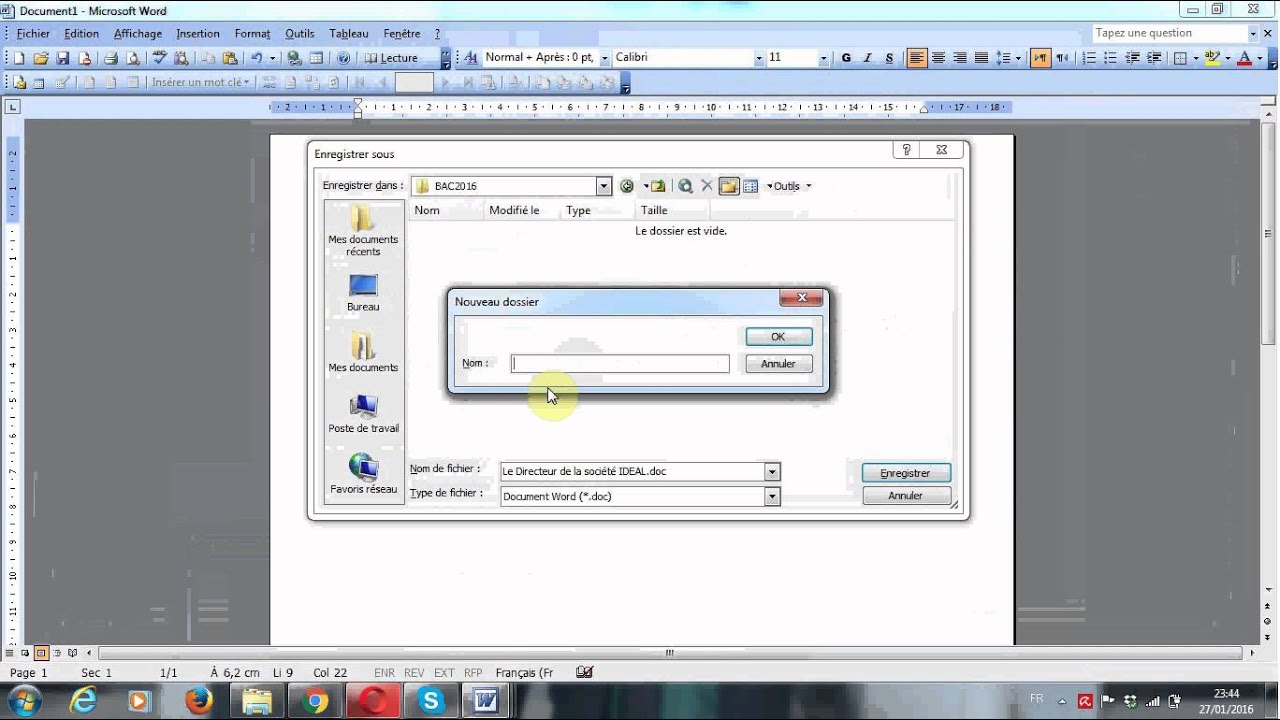Click the Open folder toolbar icon
This screenshot has width=1280, height=720.
41,58
